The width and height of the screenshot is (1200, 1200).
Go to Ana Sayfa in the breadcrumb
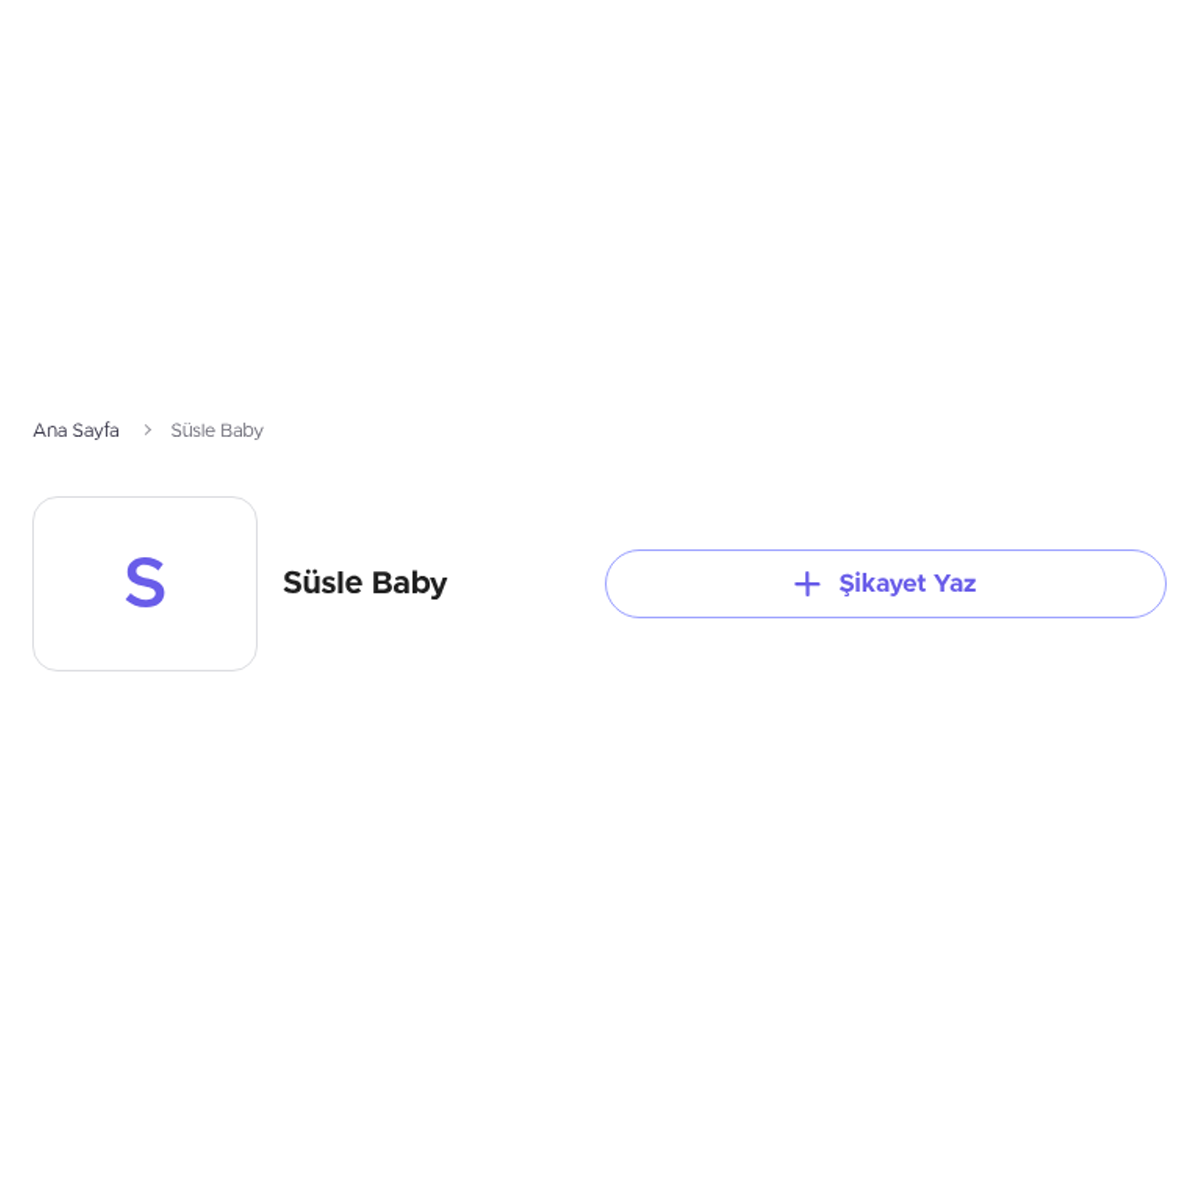76,430
